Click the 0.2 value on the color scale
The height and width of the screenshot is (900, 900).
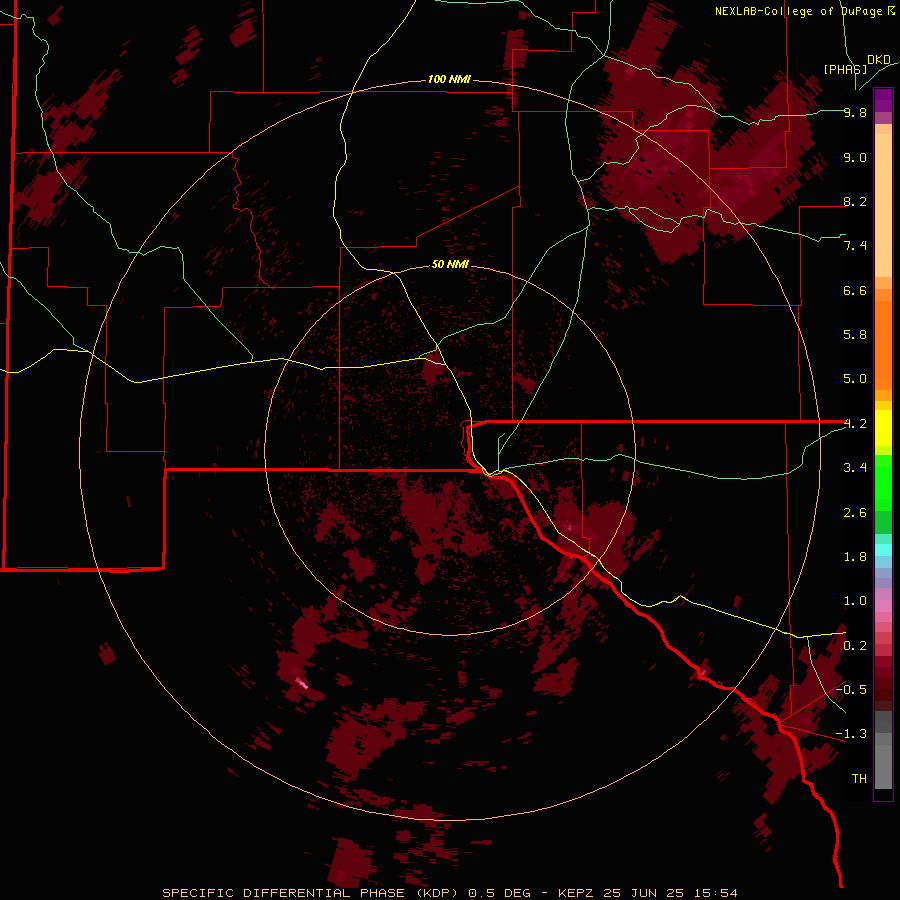pos(855,646)
